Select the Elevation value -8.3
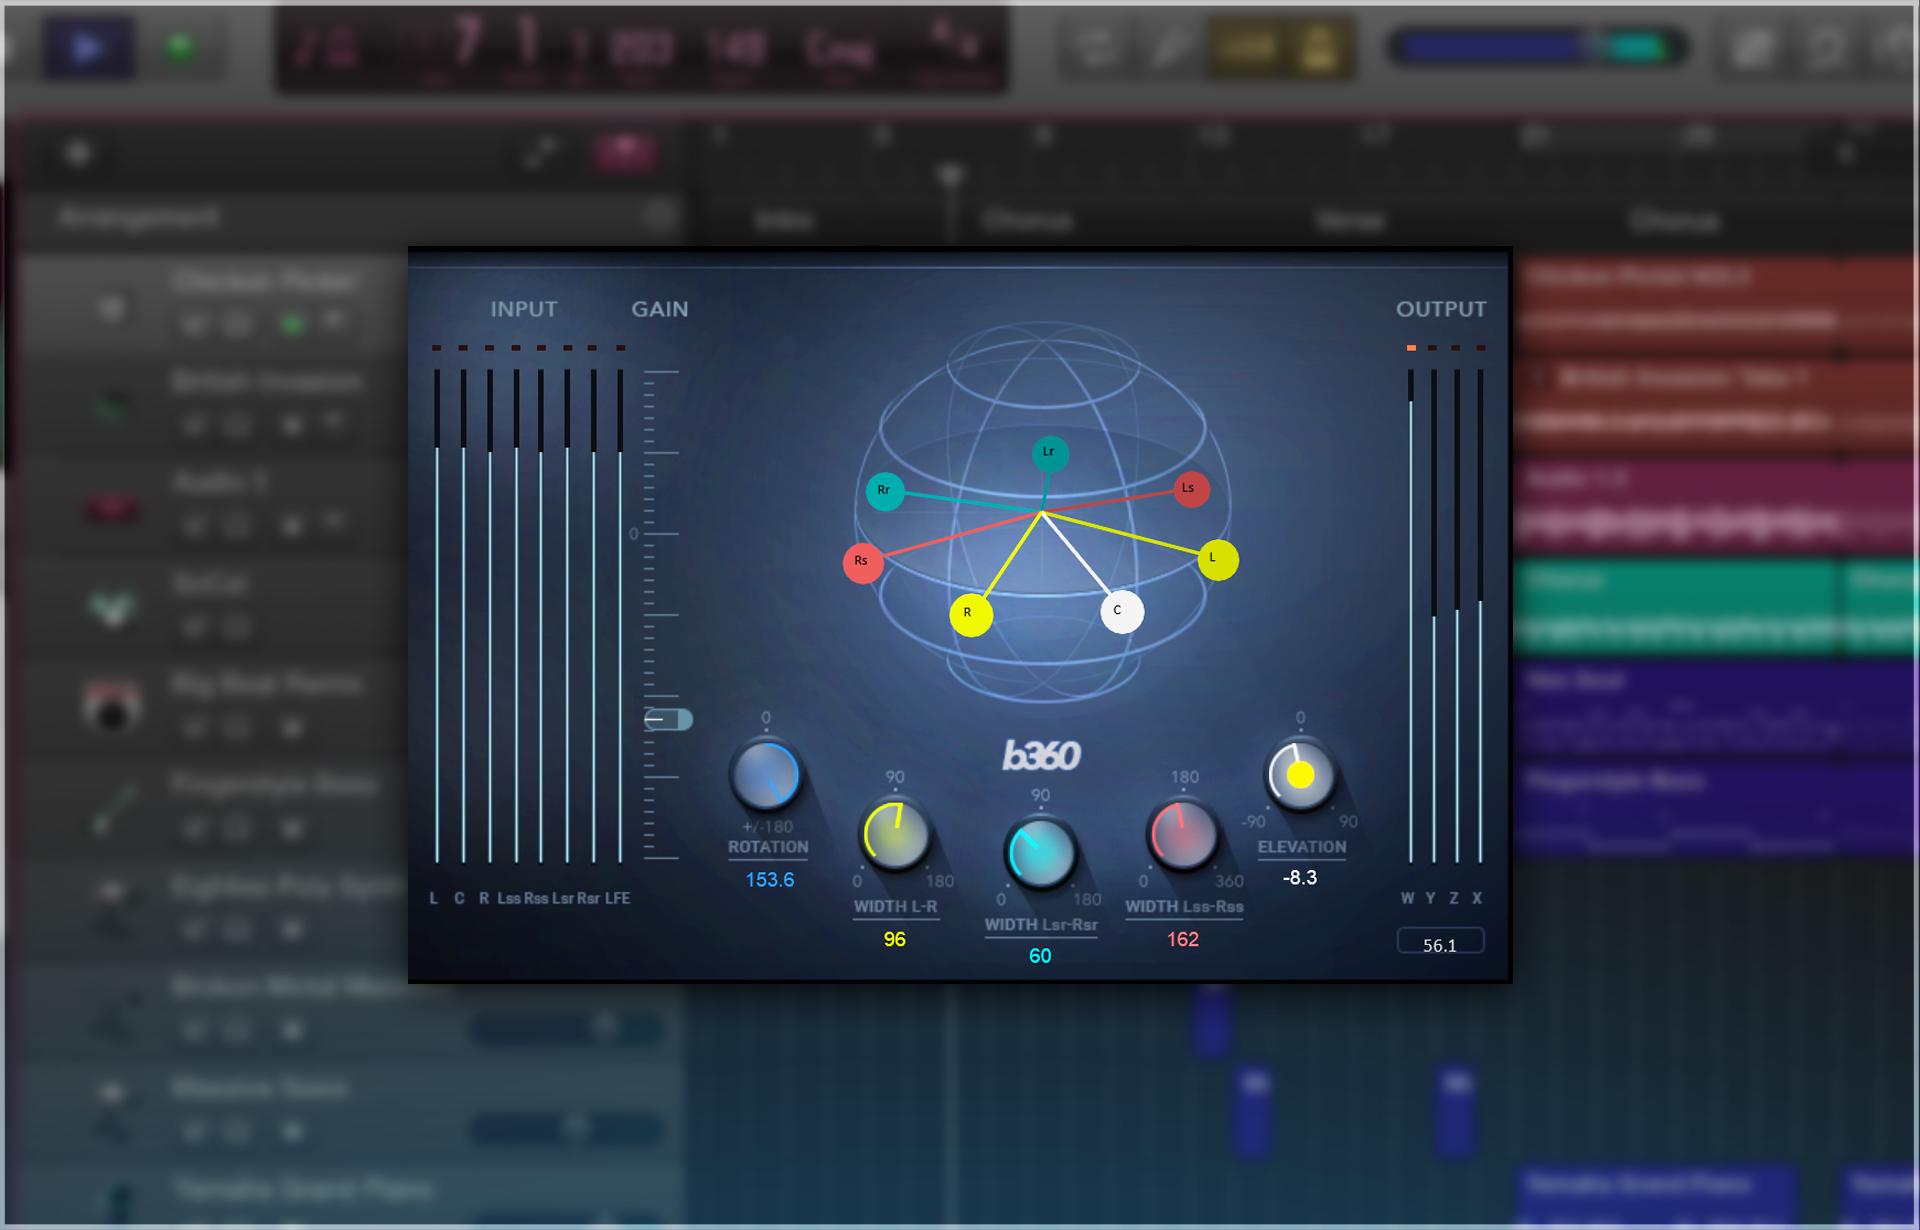Viewport: 1920px width, 1230px height. (1300, 878)
